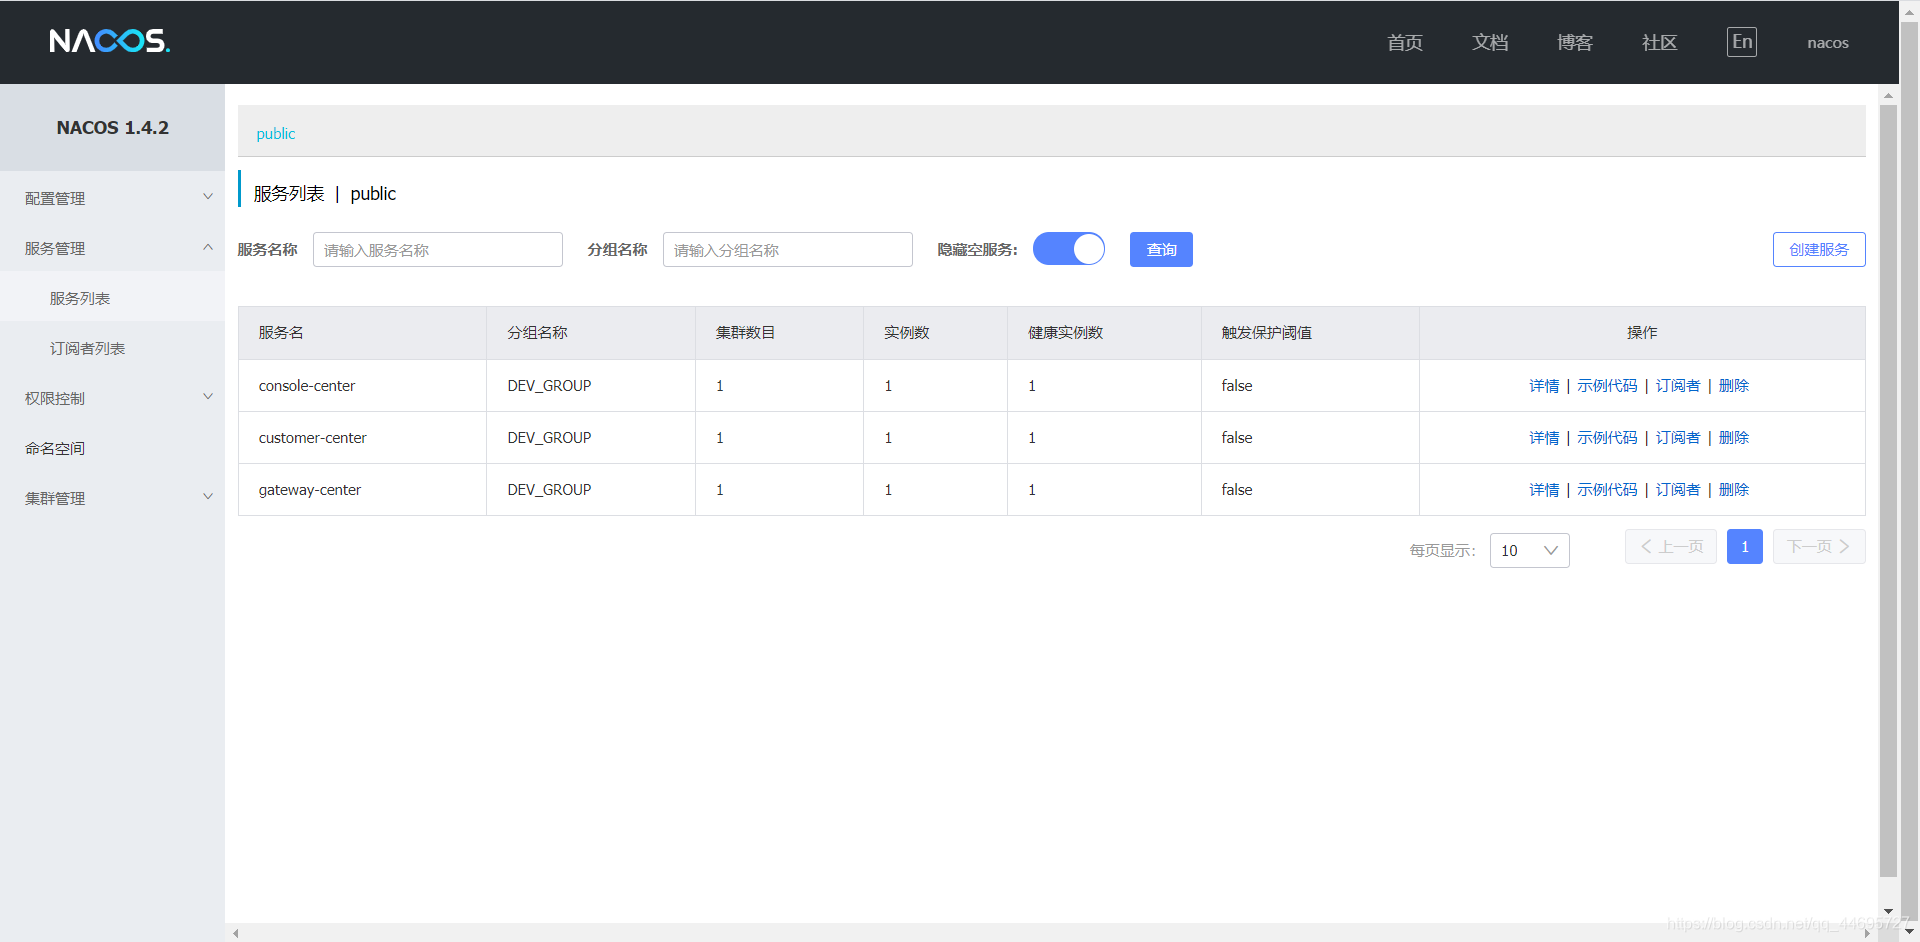Click the 查询 search button
The width and height of the screenshot is (1920, 942).
tap(1161, 249)
